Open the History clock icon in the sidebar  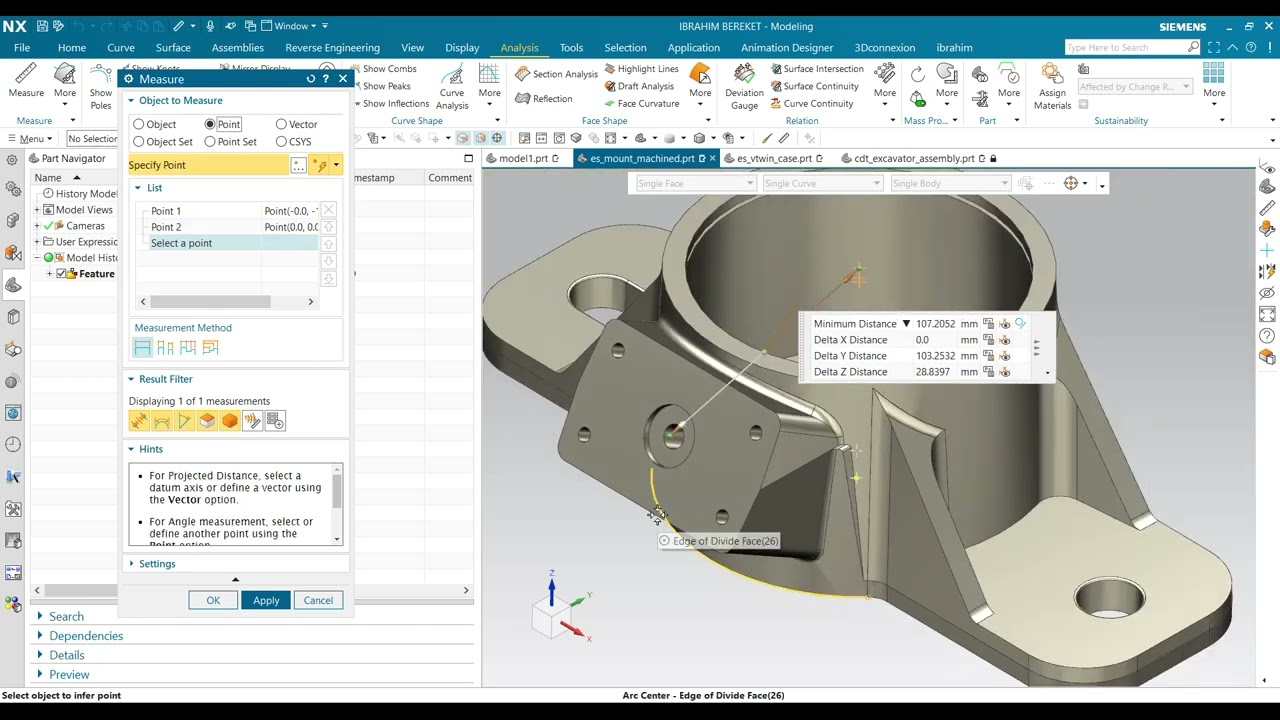click(x=13, y=445)
